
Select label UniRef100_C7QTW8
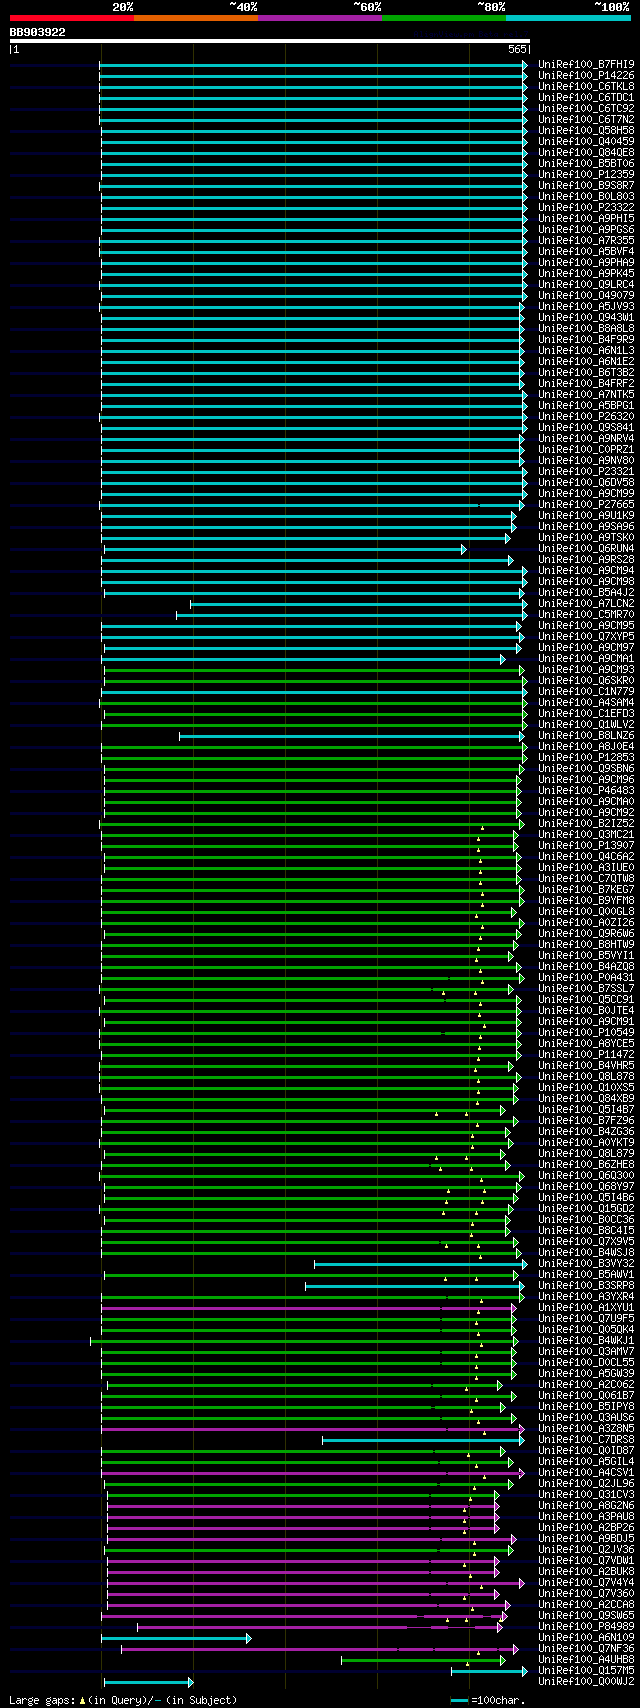pyautogui.click(x=586, y=878)
